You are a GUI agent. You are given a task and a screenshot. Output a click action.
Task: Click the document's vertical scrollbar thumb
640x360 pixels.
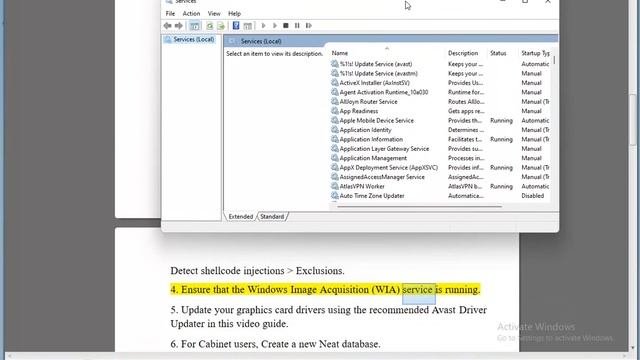[633, 119]
